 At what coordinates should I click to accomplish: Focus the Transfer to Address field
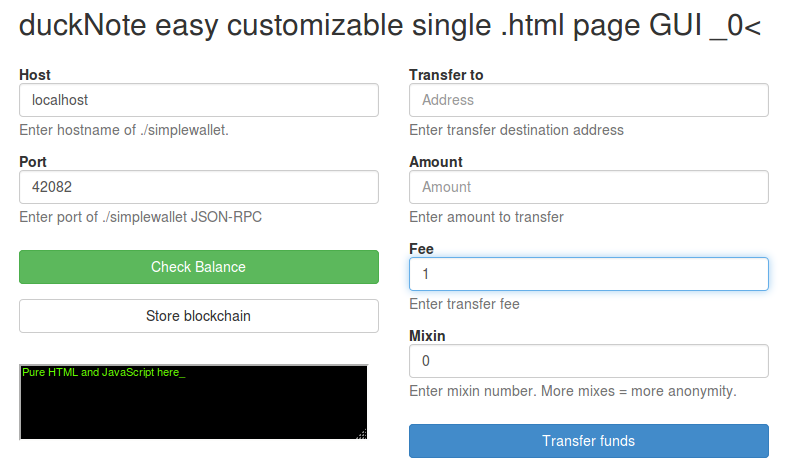pos(589,100)
